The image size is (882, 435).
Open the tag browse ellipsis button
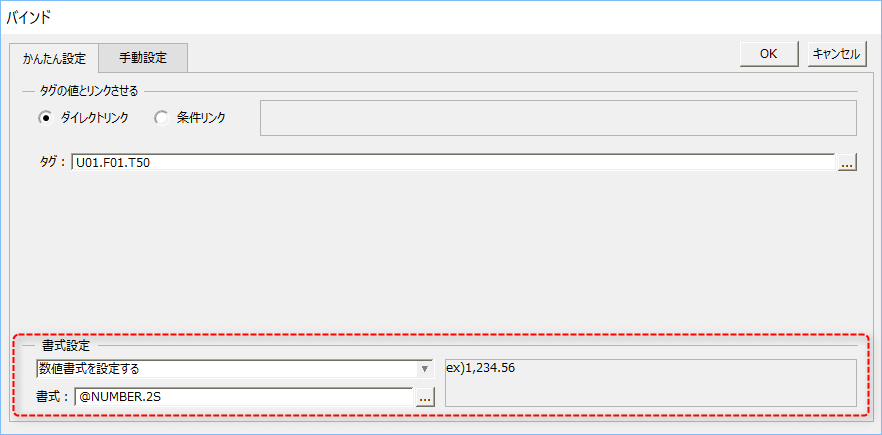[x=847, y=163]
